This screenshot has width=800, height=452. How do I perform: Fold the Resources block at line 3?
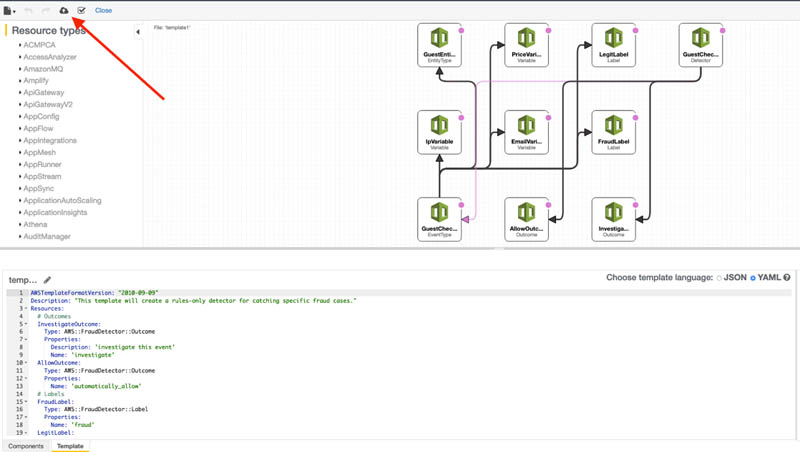click(26, 309)
